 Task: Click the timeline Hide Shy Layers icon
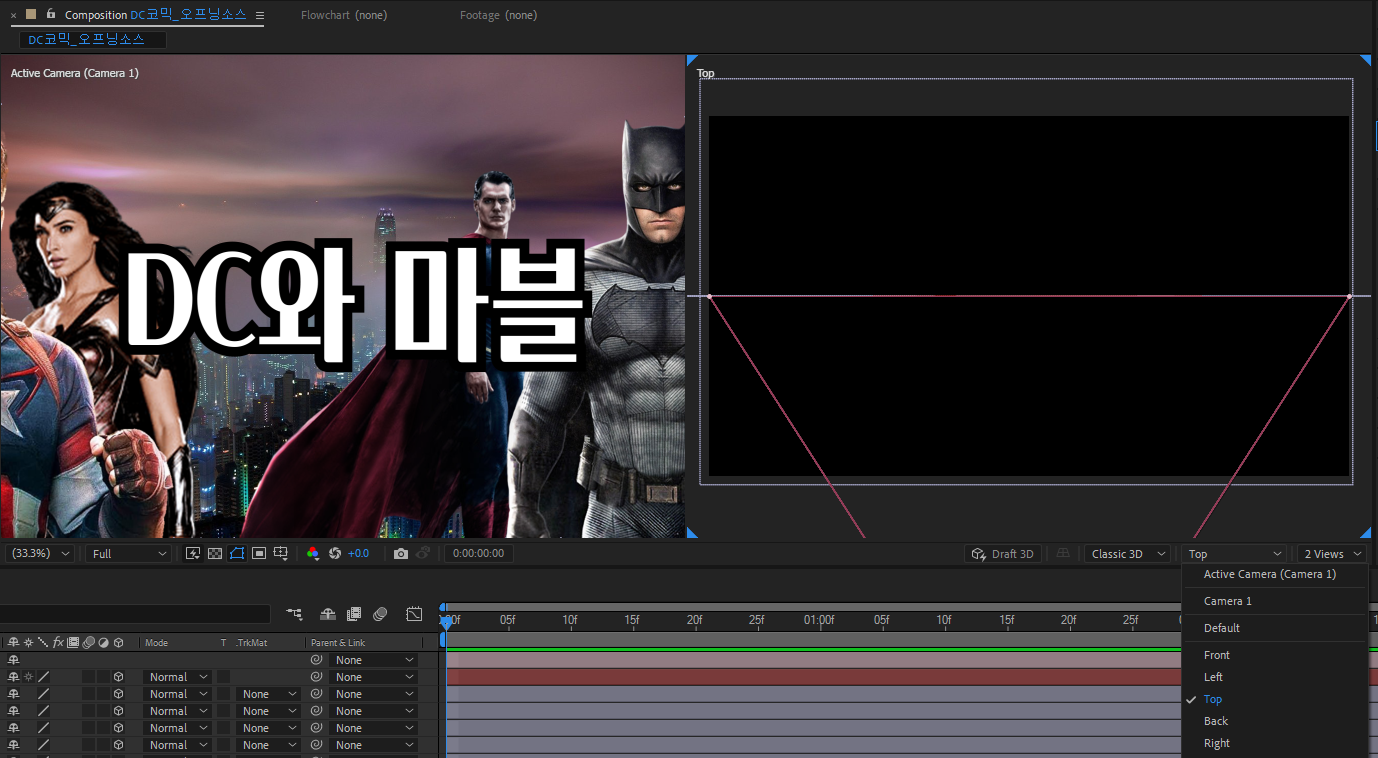(327, 614)
